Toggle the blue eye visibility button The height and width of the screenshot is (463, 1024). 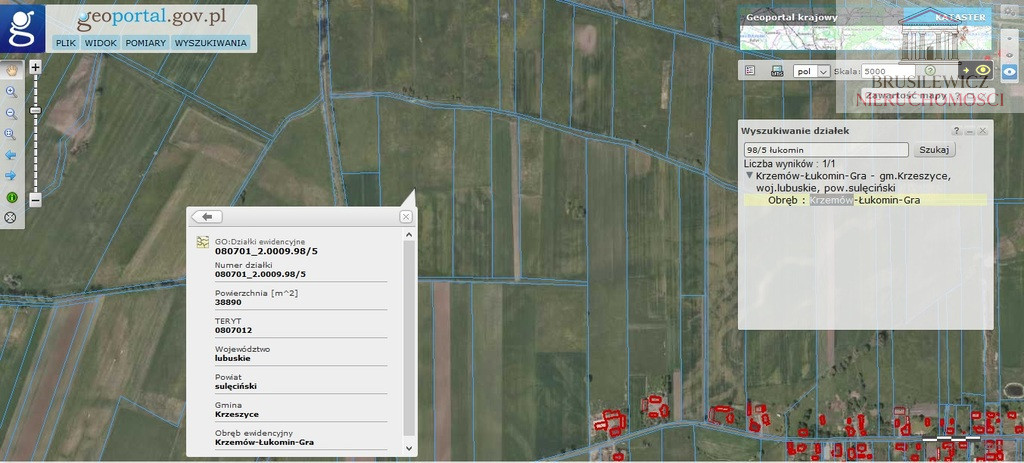click(1010, 72)
